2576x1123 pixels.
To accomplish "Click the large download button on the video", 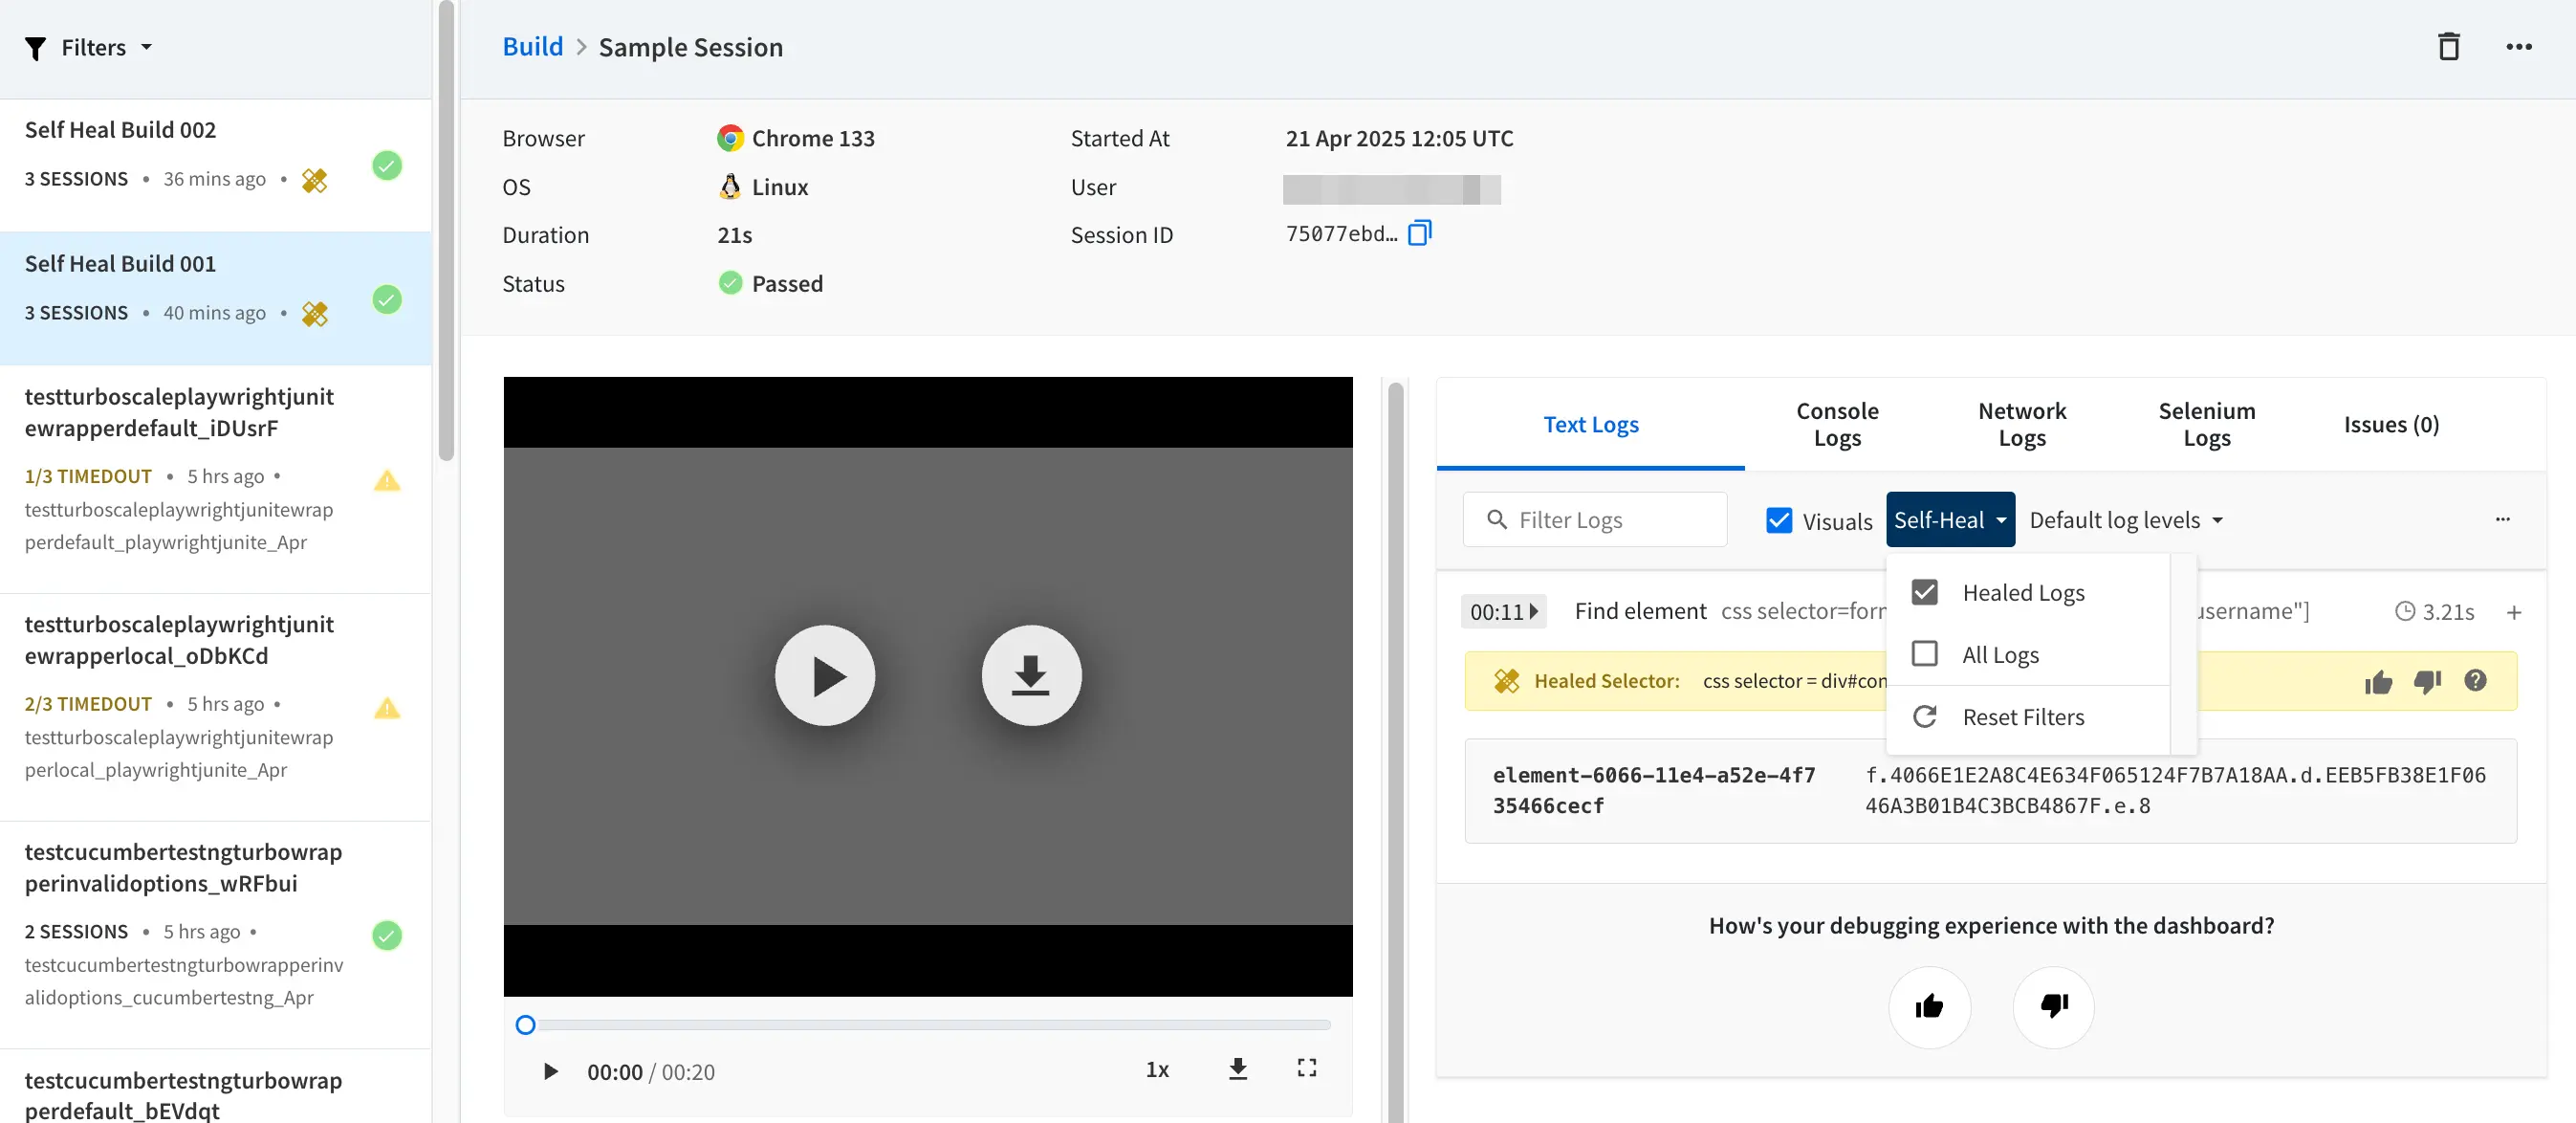I will (x=1030, y=676).
